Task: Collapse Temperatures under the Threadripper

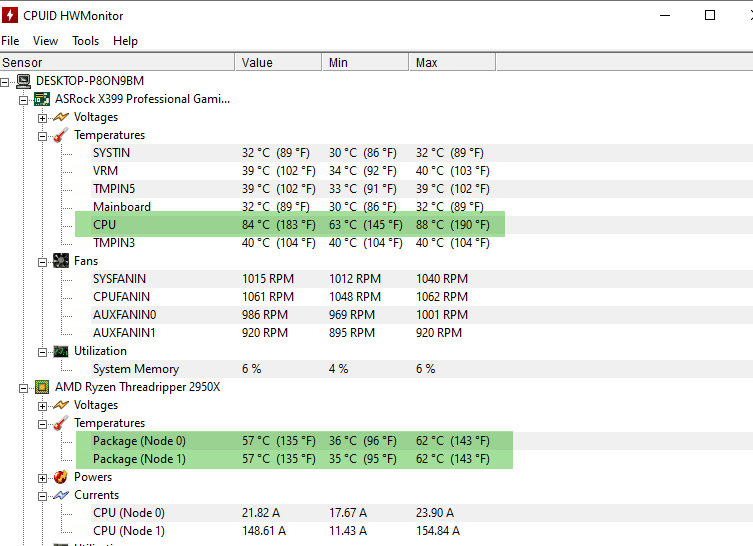Action: (43, 425)
